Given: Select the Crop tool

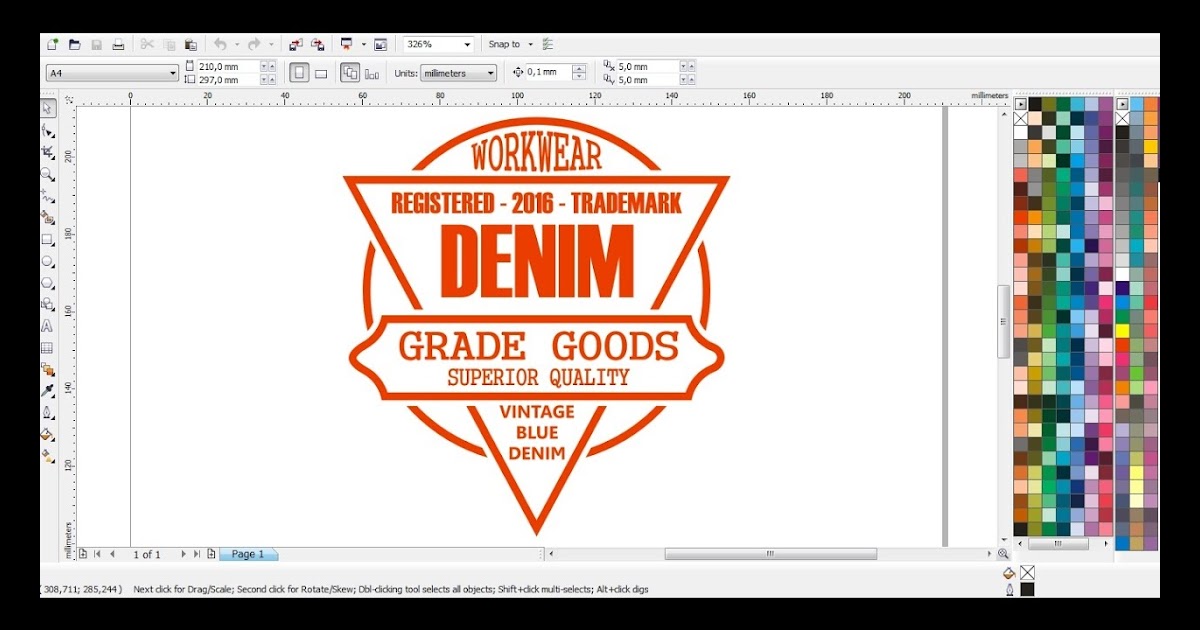Looking at the screenshot, I should click(x=47, y=152).
